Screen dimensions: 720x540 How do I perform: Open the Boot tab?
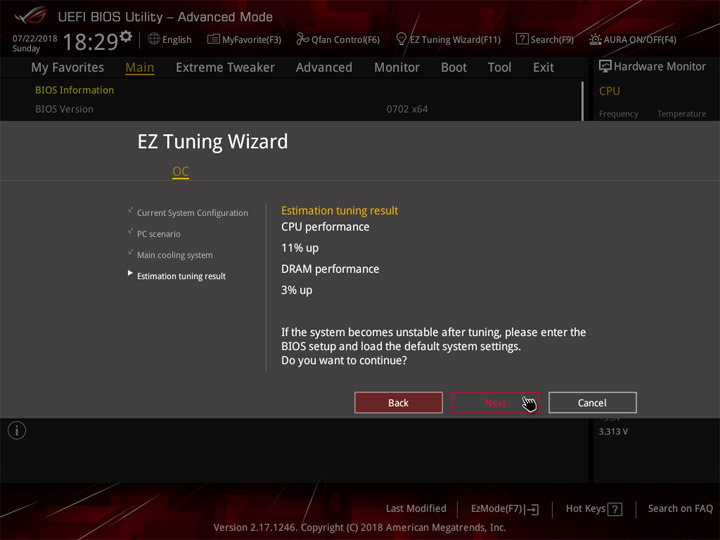coord(454,68)
